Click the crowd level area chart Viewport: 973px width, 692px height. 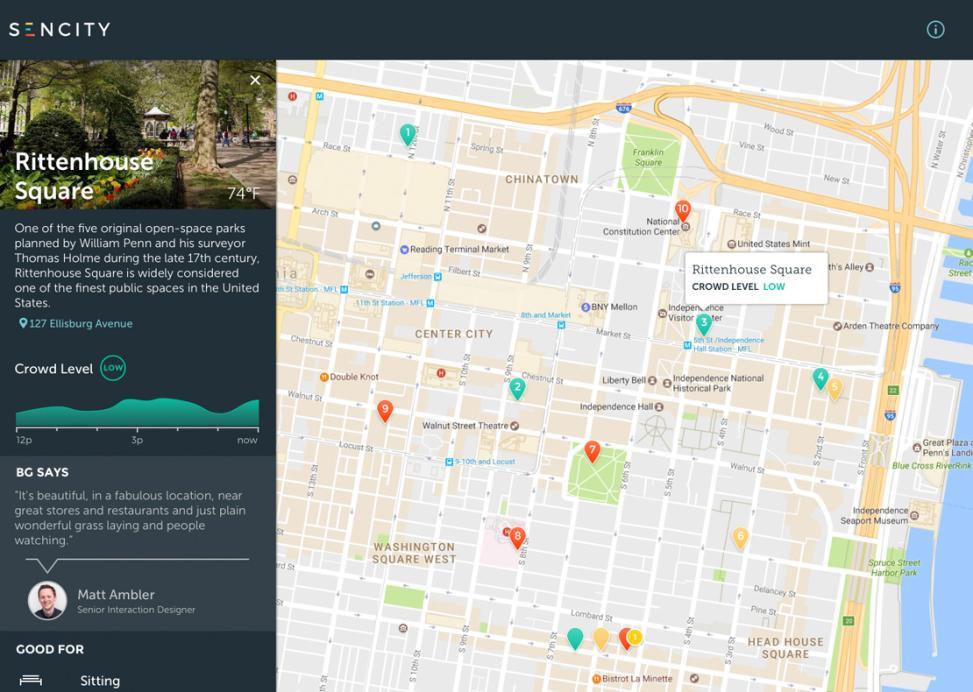[137, 412]
